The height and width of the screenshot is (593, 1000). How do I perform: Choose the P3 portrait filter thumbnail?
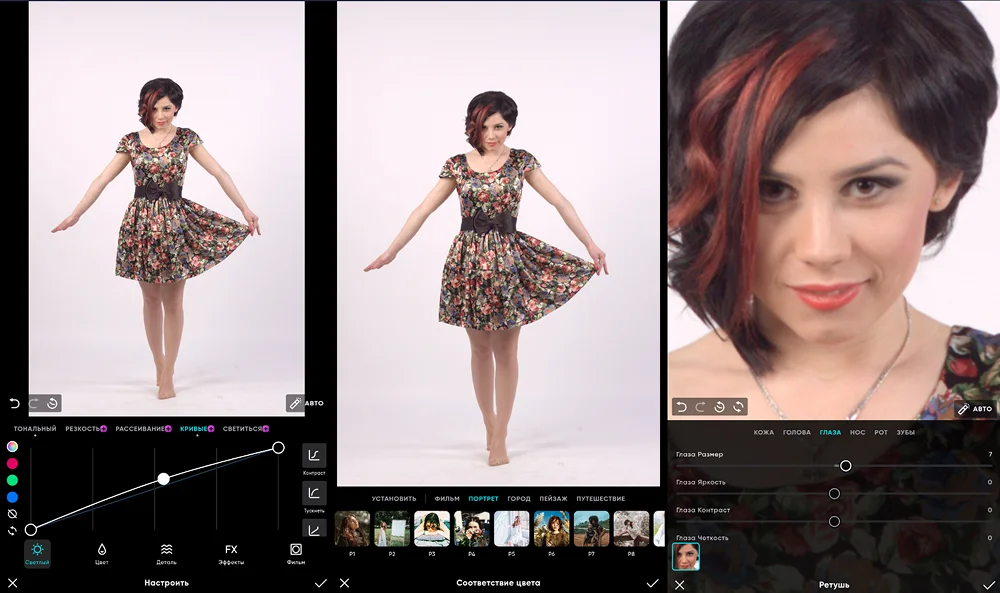(431, 528)
